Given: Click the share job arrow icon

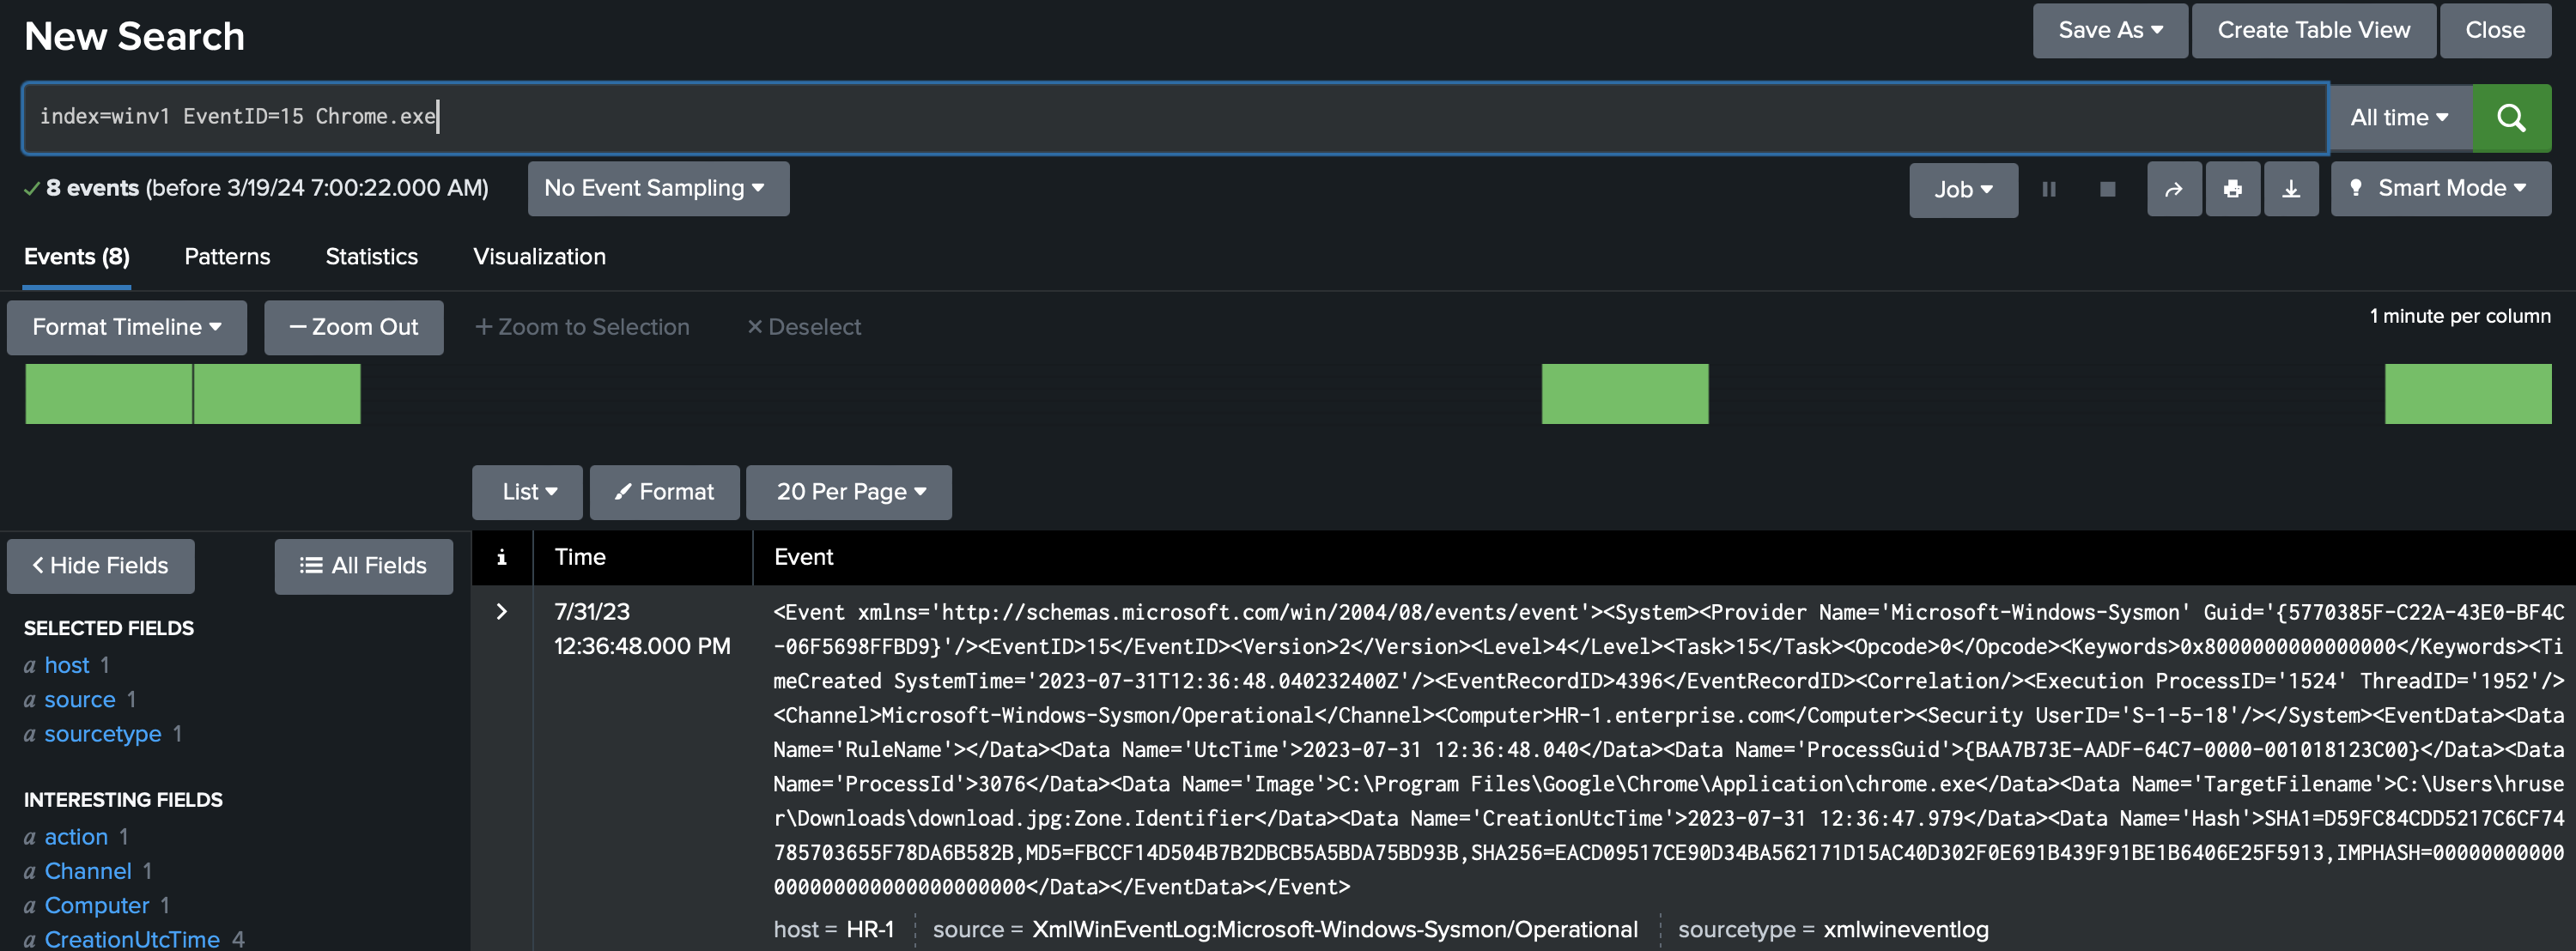Looking at the screenshot, I should coord(2174,189).
